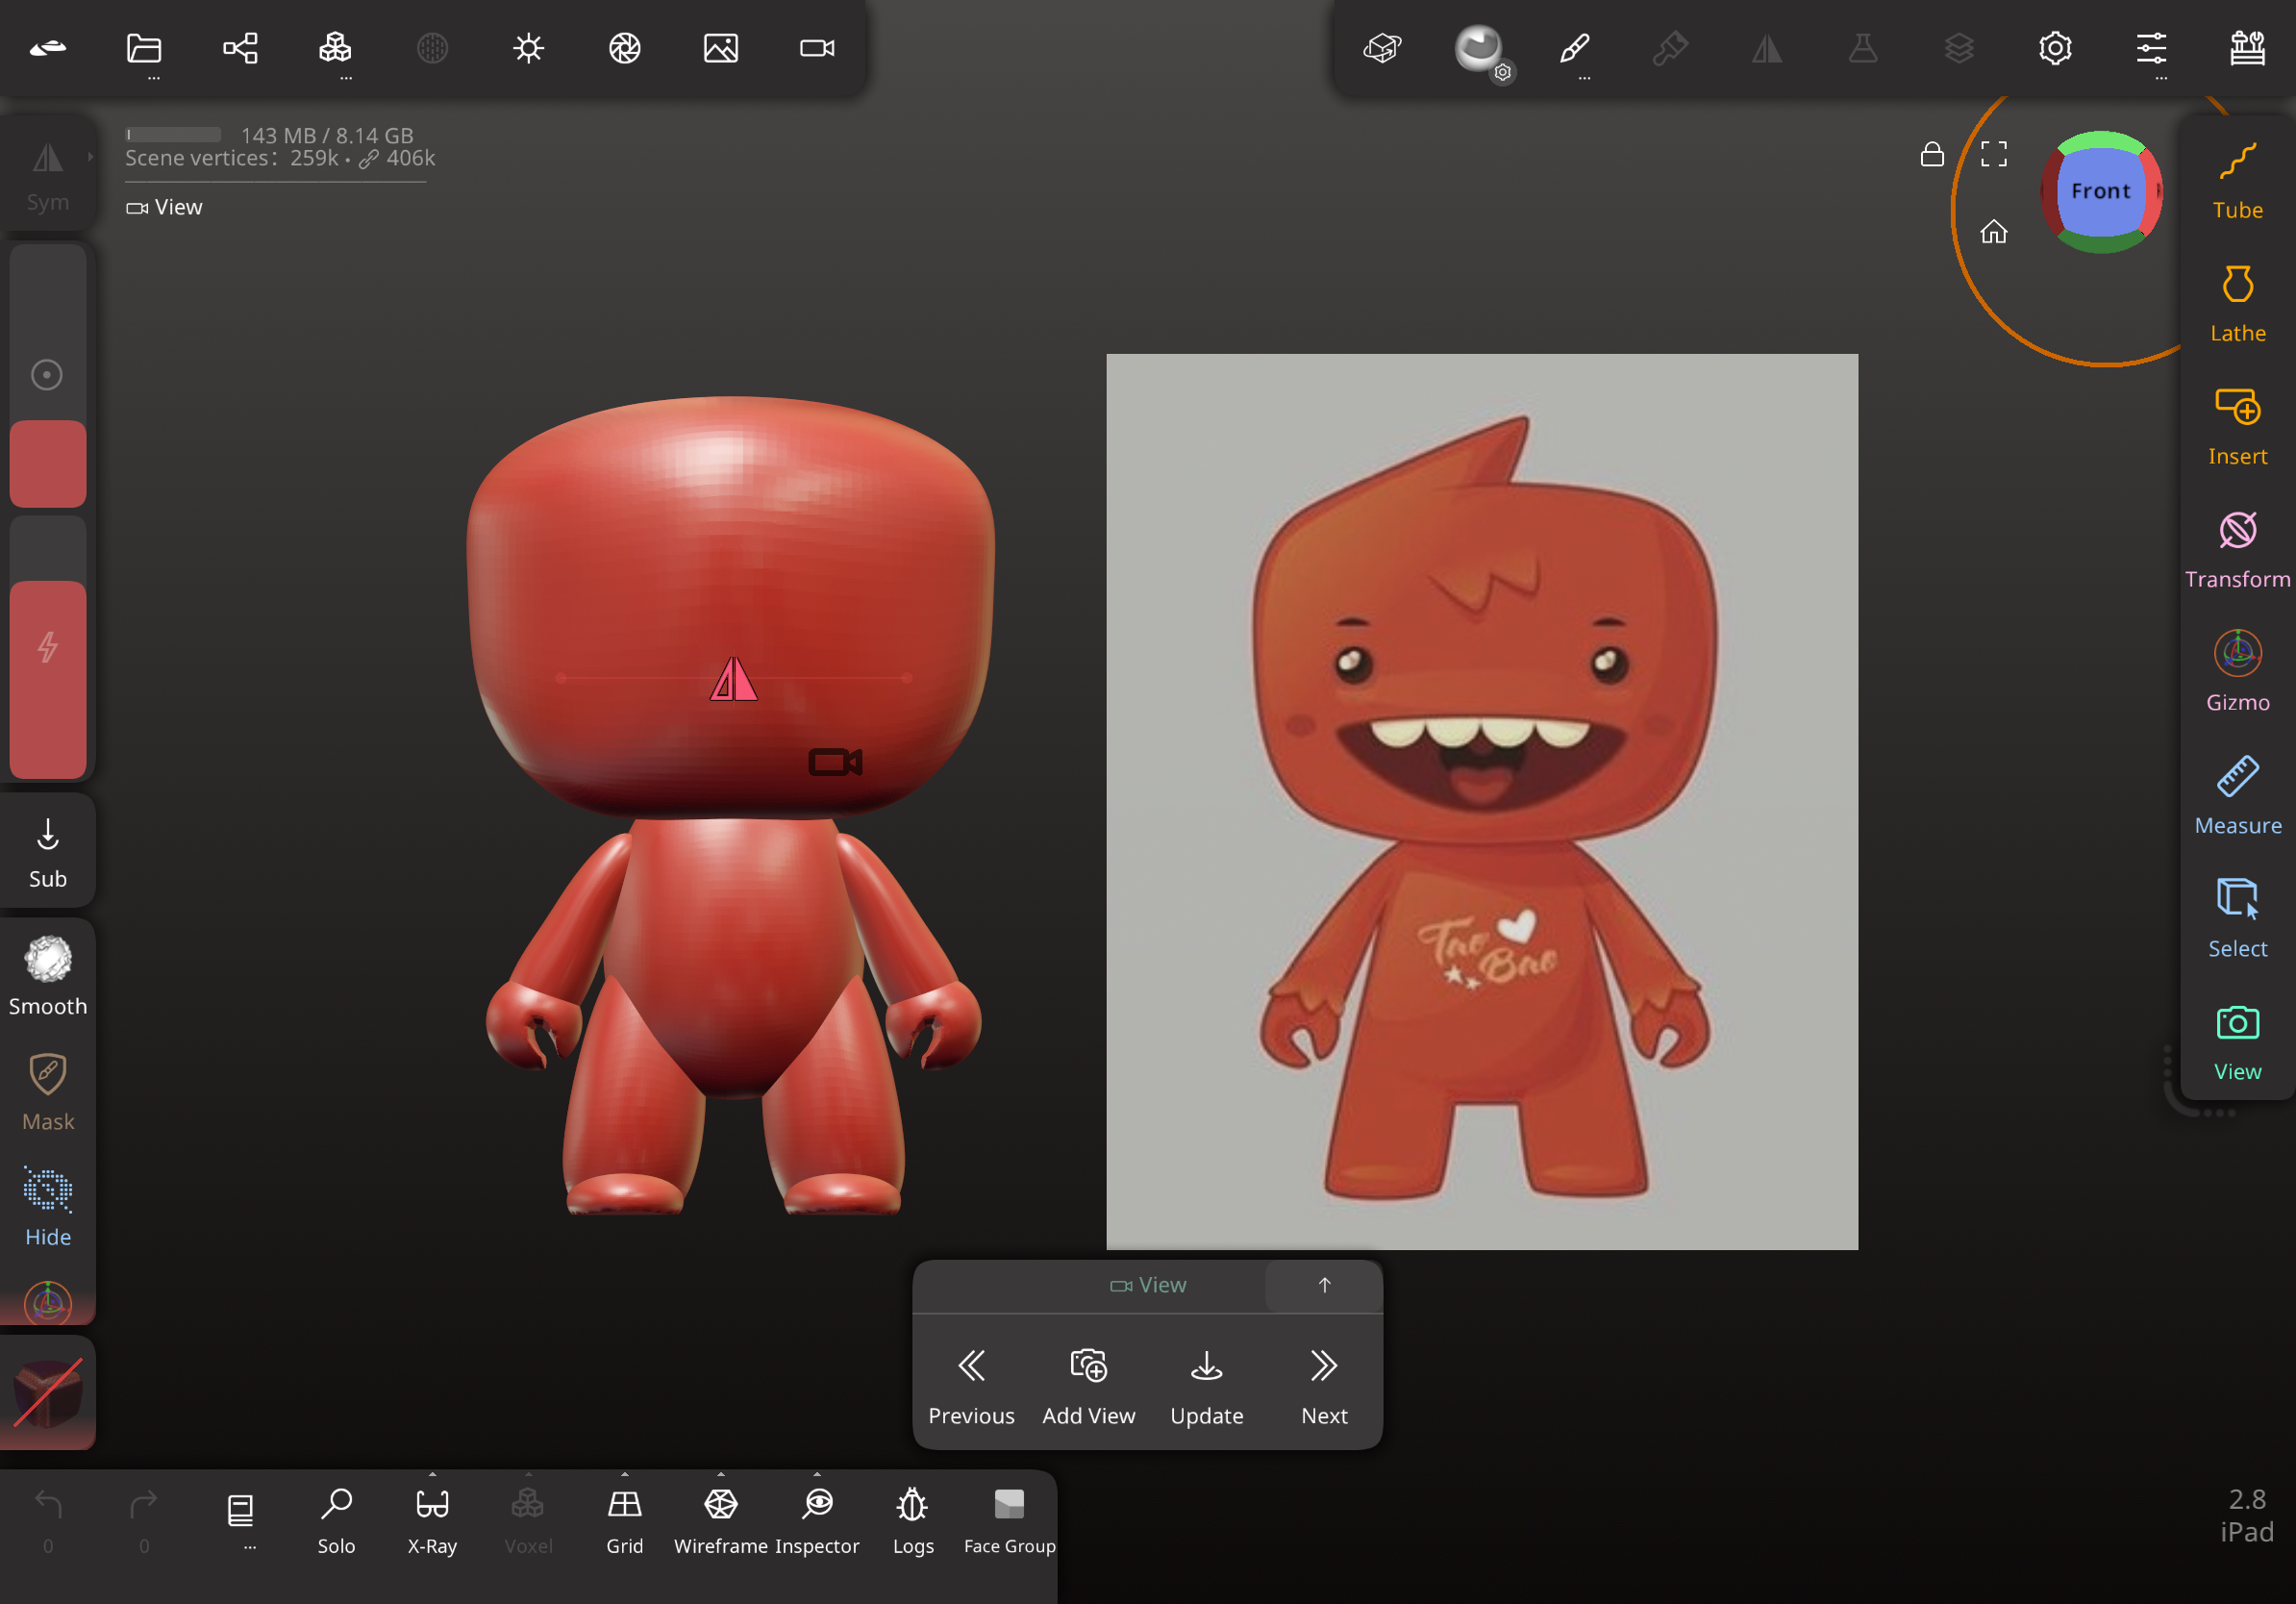Choose the Smooth brush

tap(48, 976)
